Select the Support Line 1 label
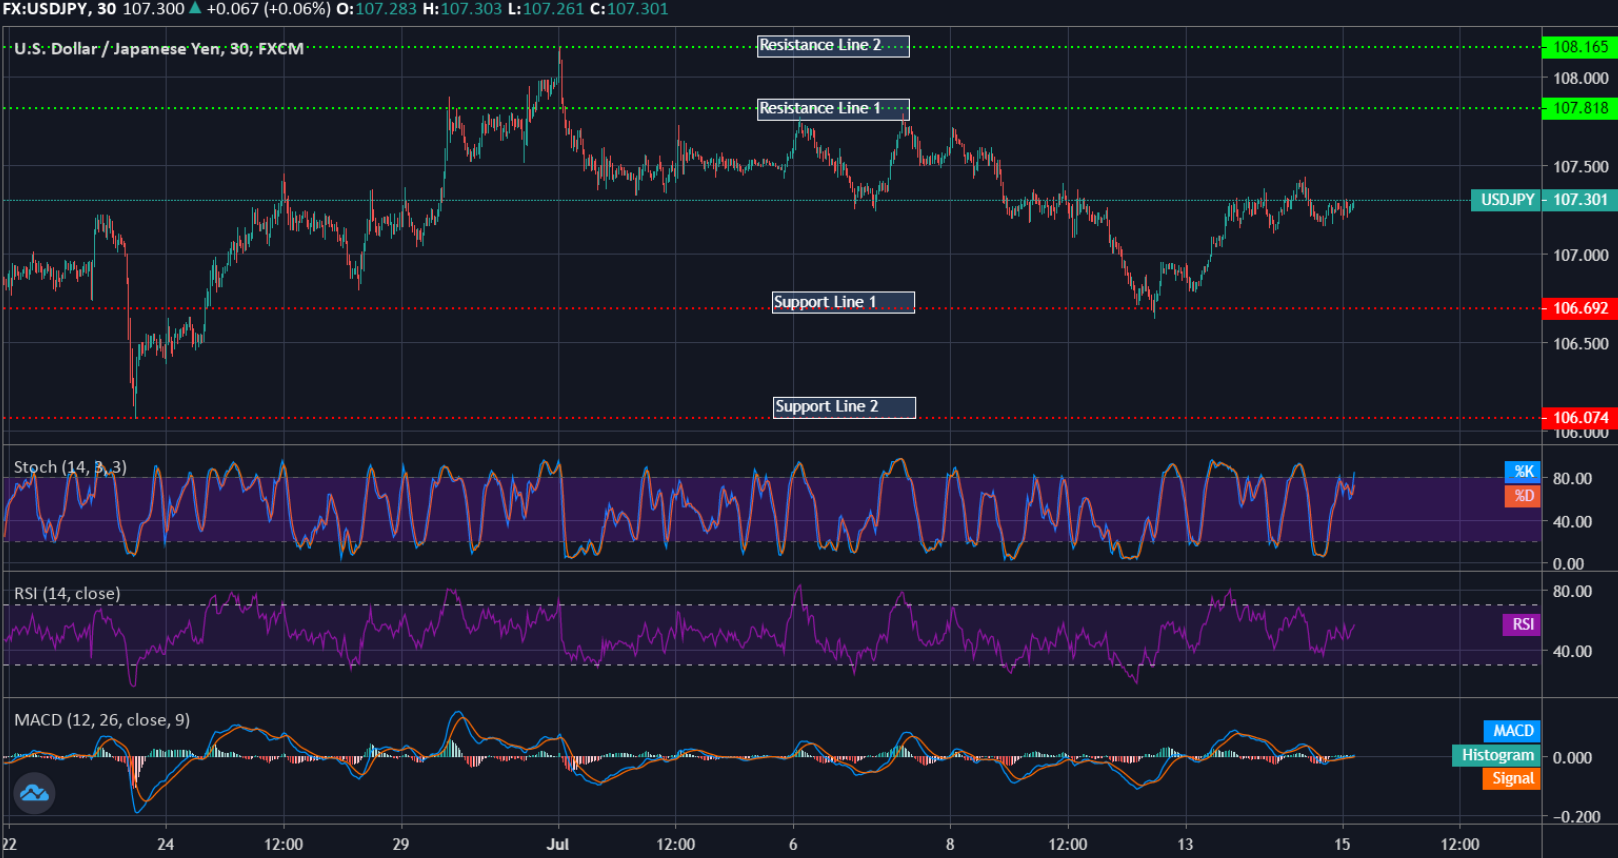Screen dimensions: 1618x858 point(843,302)
